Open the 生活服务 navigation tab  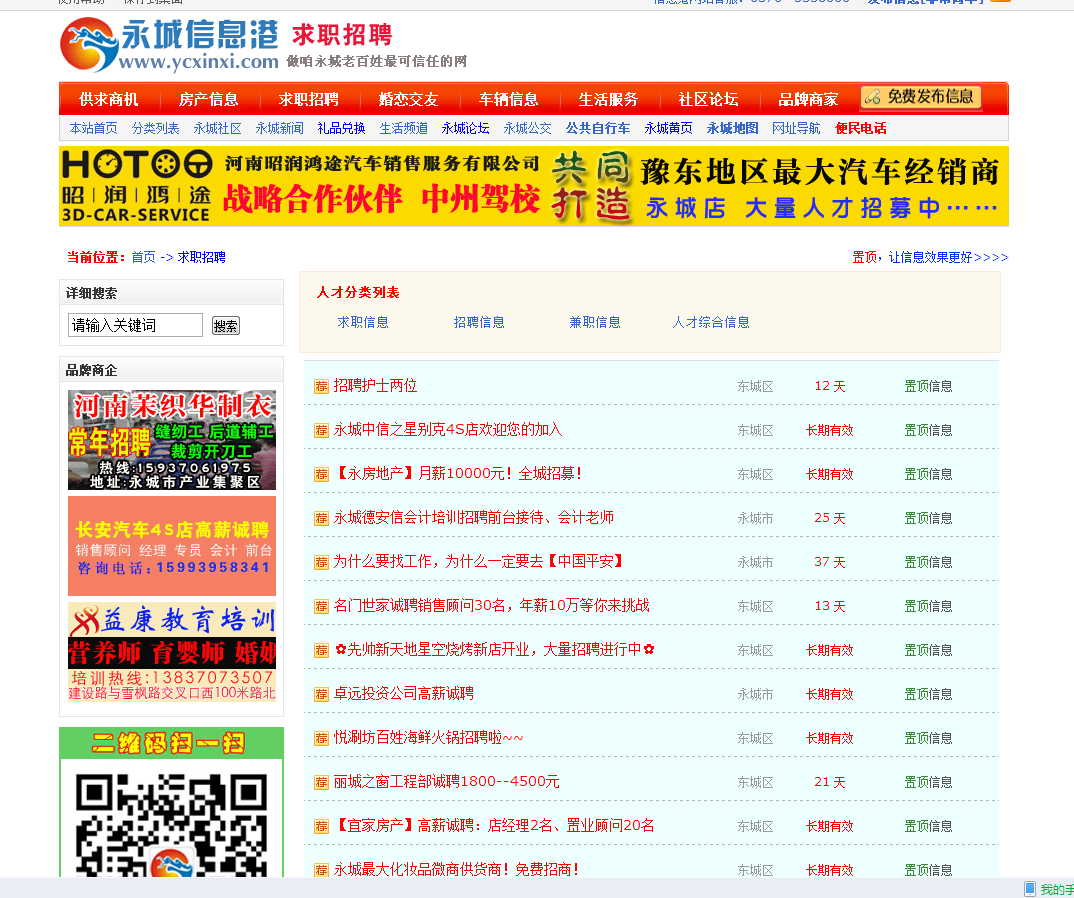pyautogui.click(x=609, y=99)
